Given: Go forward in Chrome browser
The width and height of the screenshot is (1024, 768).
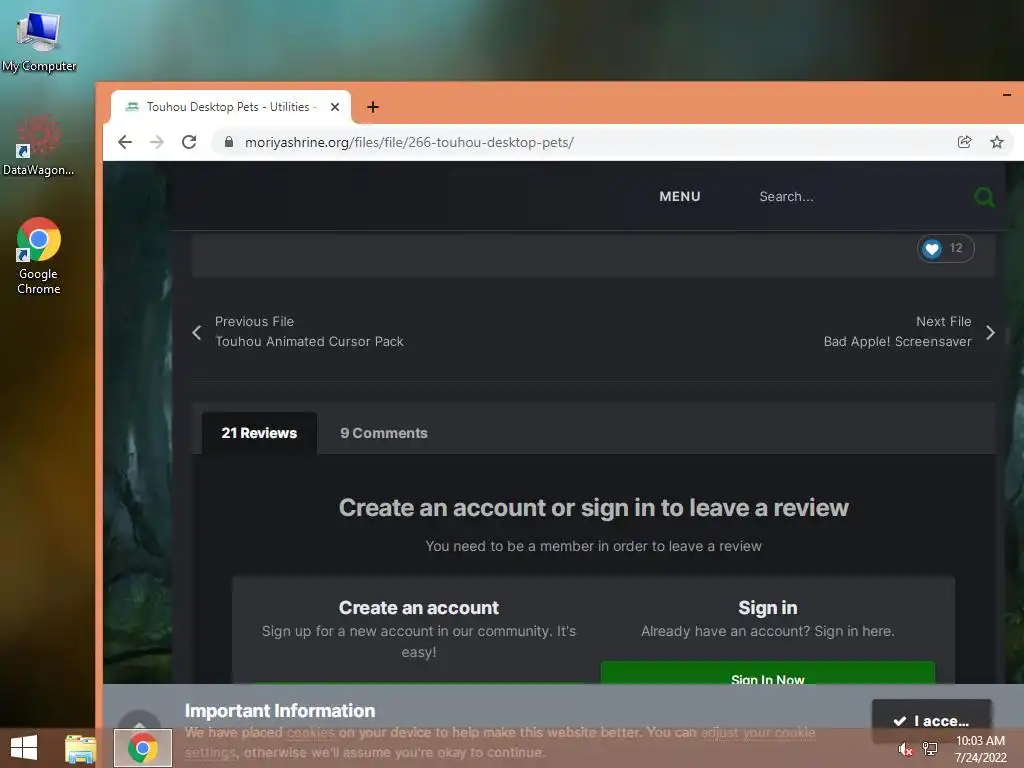Looking at the screenshot, I should click(157, 142).
